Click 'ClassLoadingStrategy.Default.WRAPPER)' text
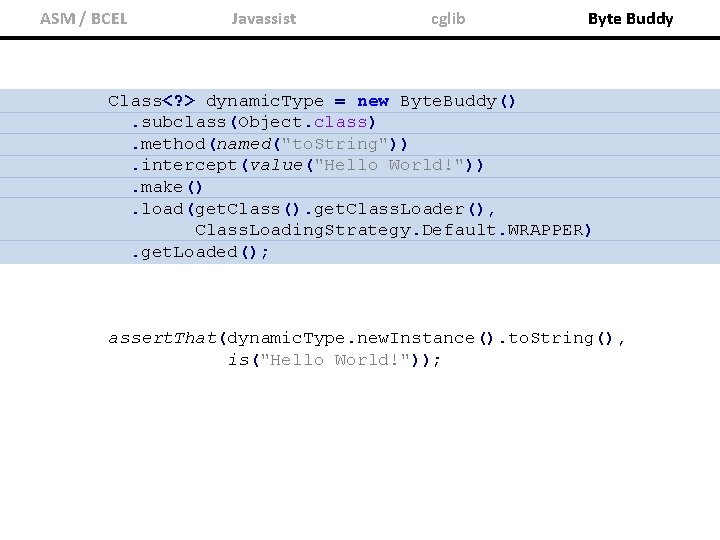Screen dimensions: 720x540 393,230
